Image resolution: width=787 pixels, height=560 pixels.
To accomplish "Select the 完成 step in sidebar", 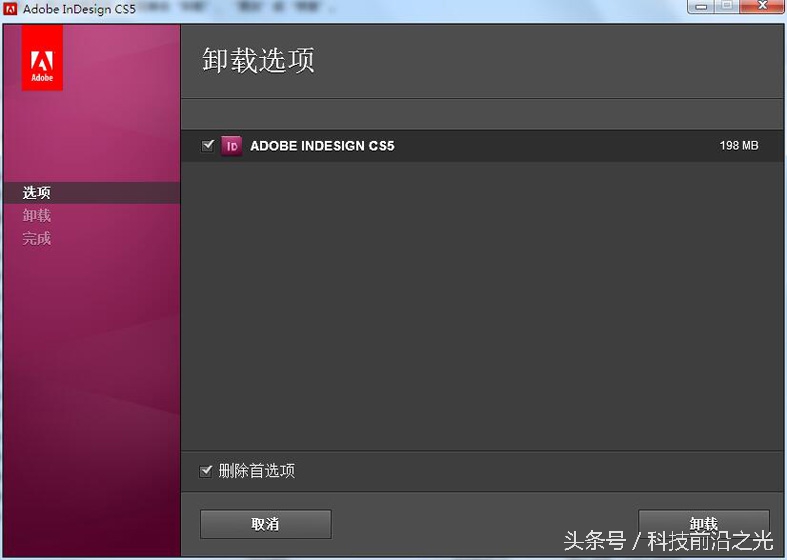I will [x=37, y=238].
